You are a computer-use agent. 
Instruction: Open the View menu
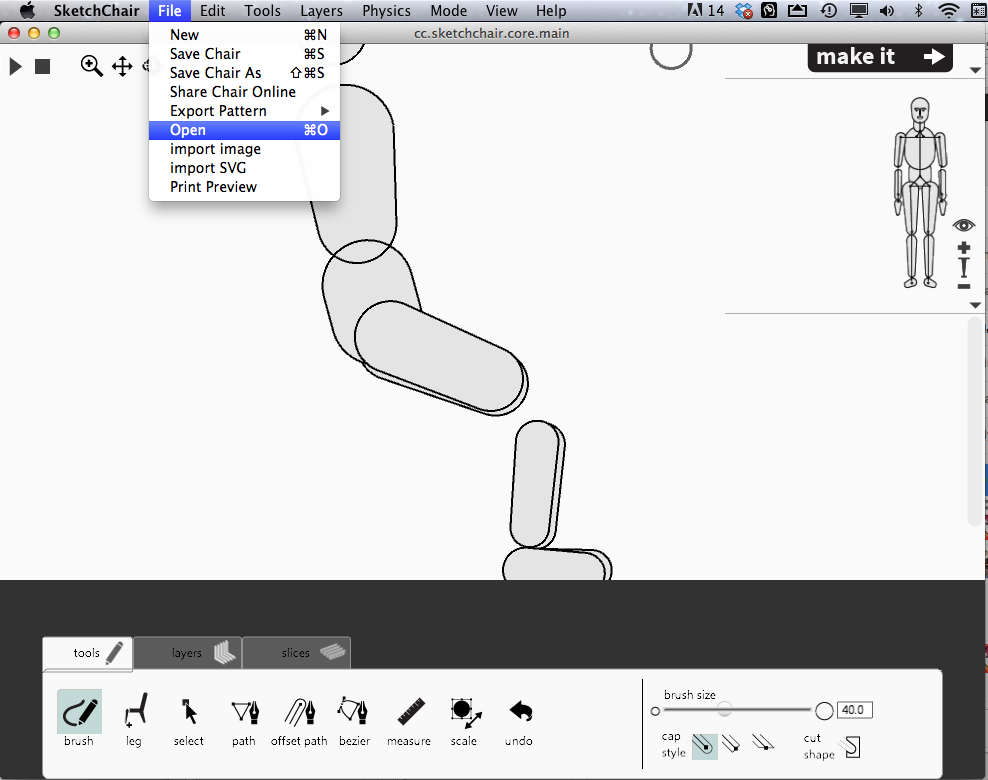click(x=502, y=11)
